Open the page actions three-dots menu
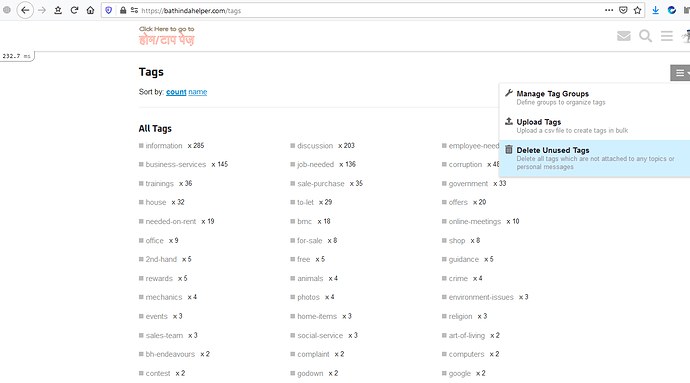Image resolution: width=690 pixels, height=383 pixels. pyautogui.click(x=609, y=10)
